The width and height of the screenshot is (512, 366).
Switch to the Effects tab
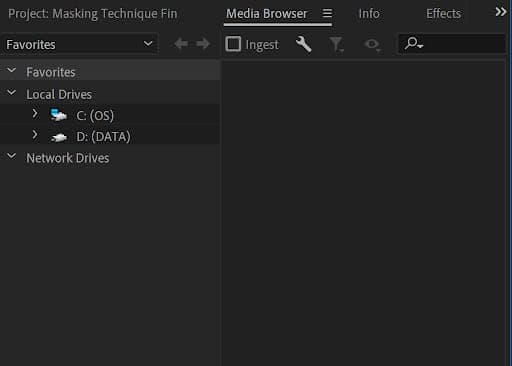click(x=443, y=14)
